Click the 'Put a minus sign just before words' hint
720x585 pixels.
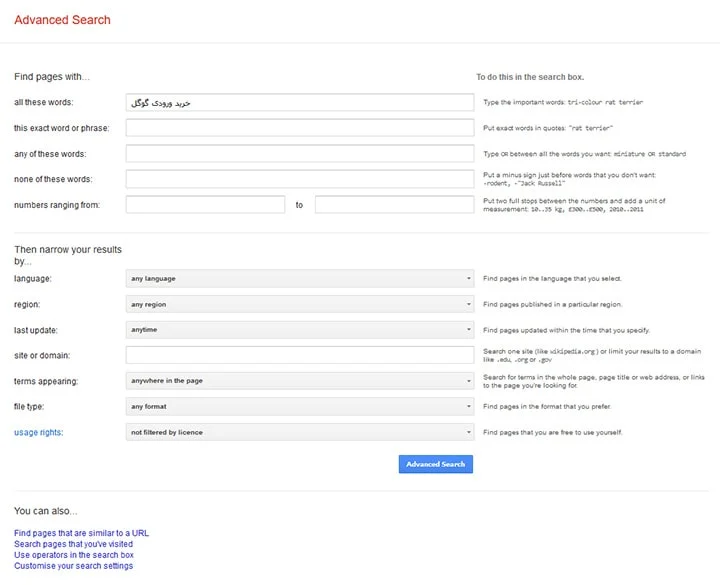click(x=569, y=179)
